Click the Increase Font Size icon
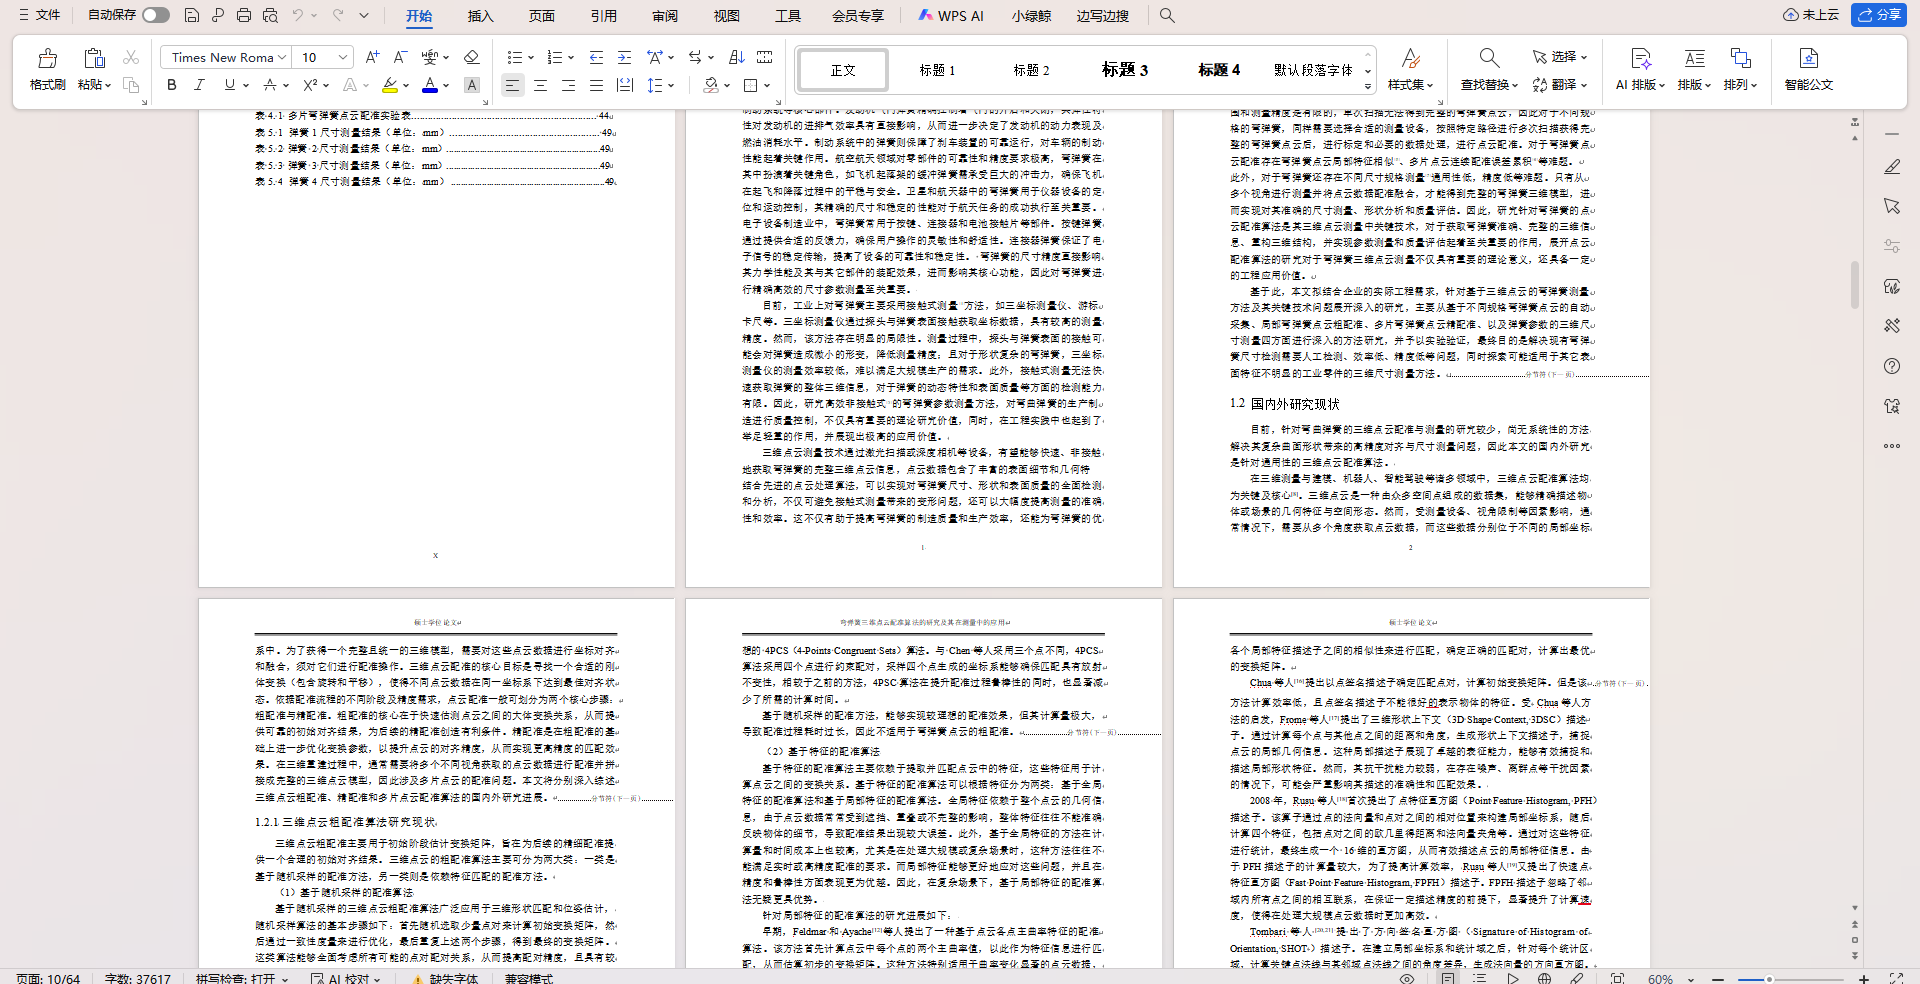1920x984 pixels. (372, 57)
